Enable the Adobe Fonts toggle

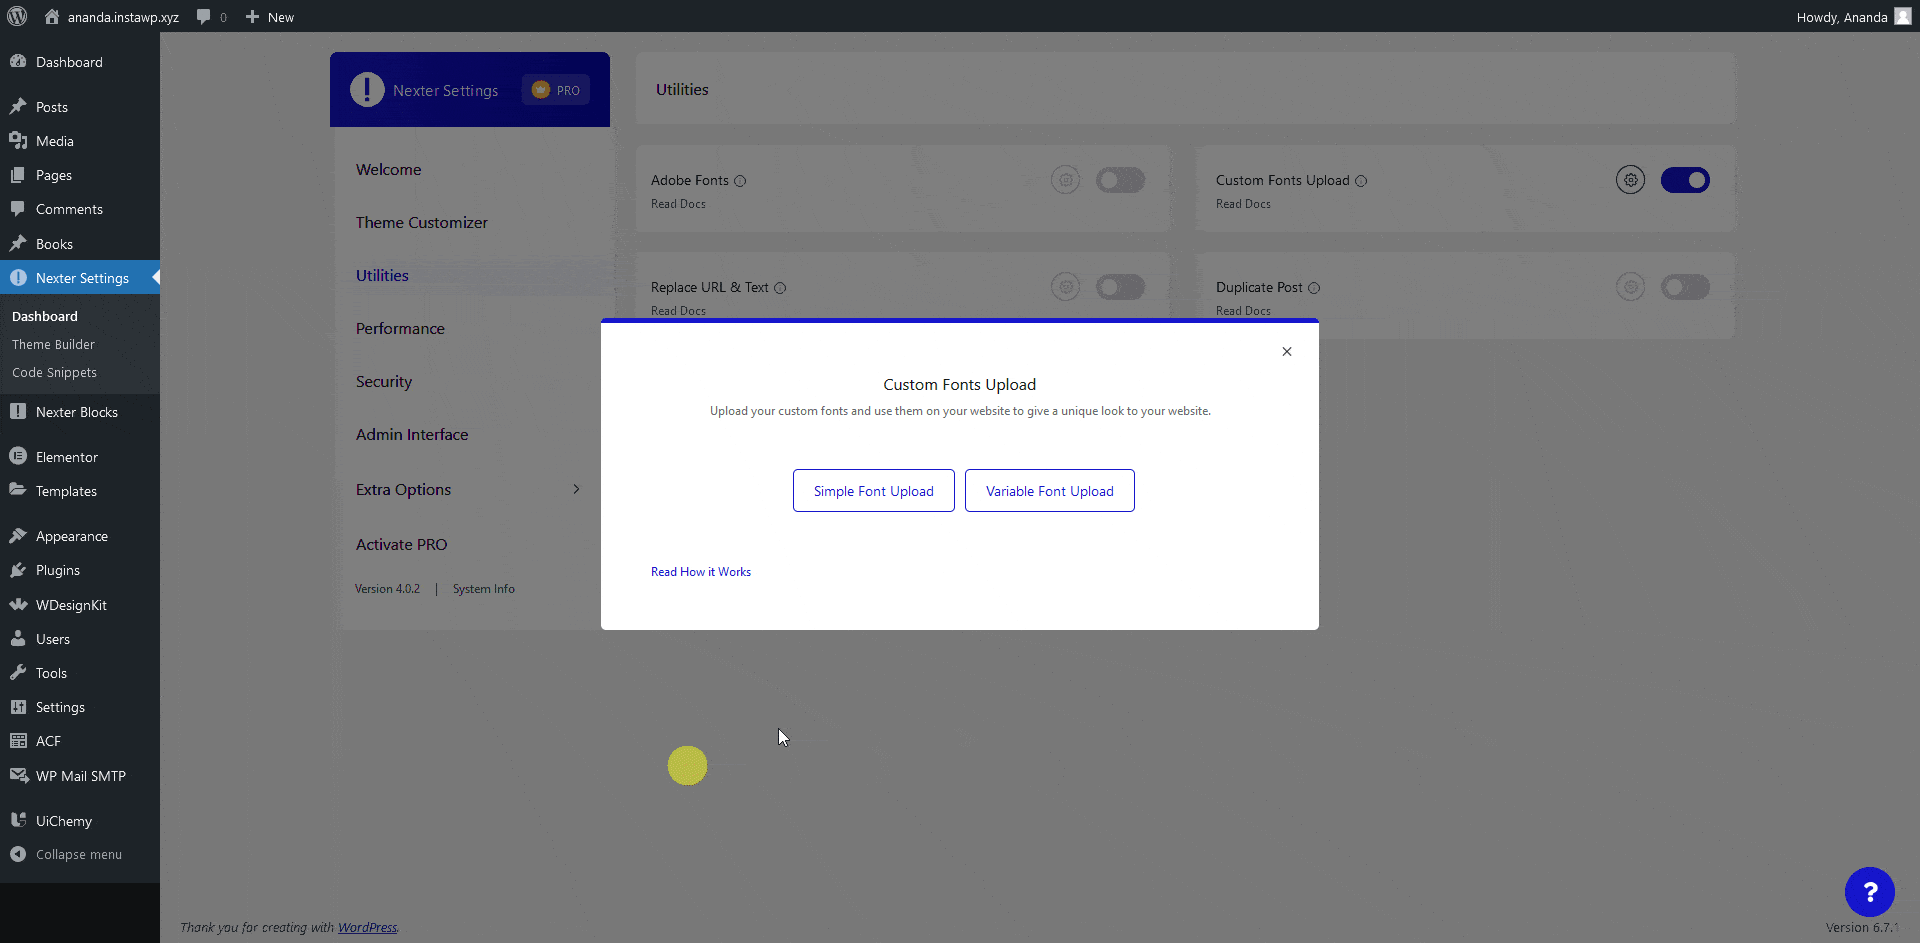coord(1120,180)
